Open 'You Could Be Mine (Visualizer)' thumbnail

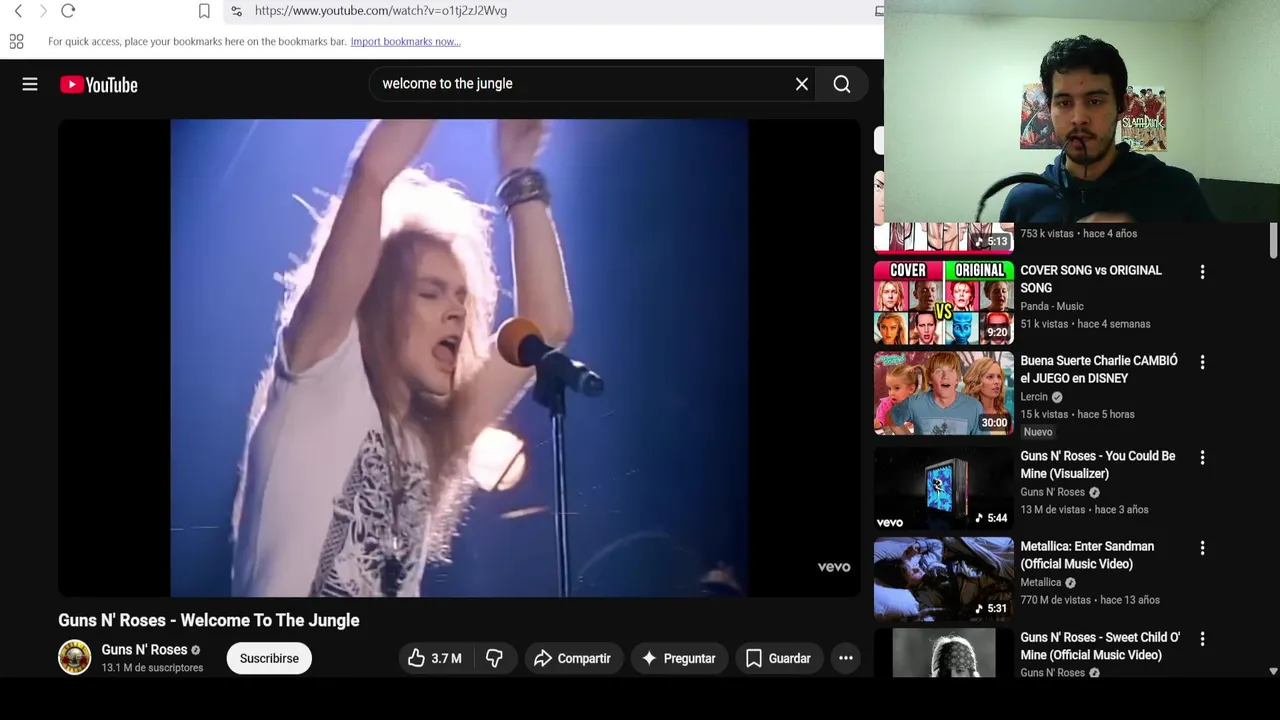(944, 488)
